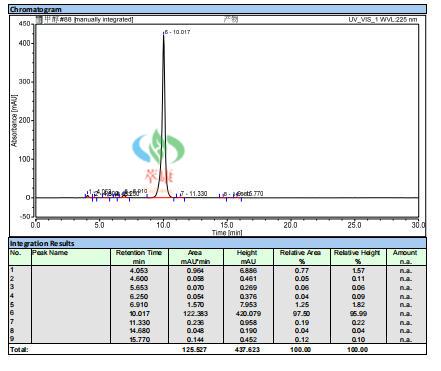Image resolution: width=441 pixels, height=371 pixels.
Task: Click the Amount column header
Action: click(406, 257)
